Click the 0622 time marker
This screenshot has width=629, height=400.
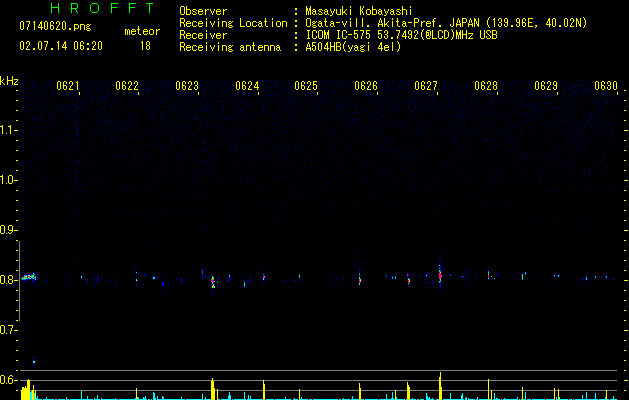coord(127,86)
